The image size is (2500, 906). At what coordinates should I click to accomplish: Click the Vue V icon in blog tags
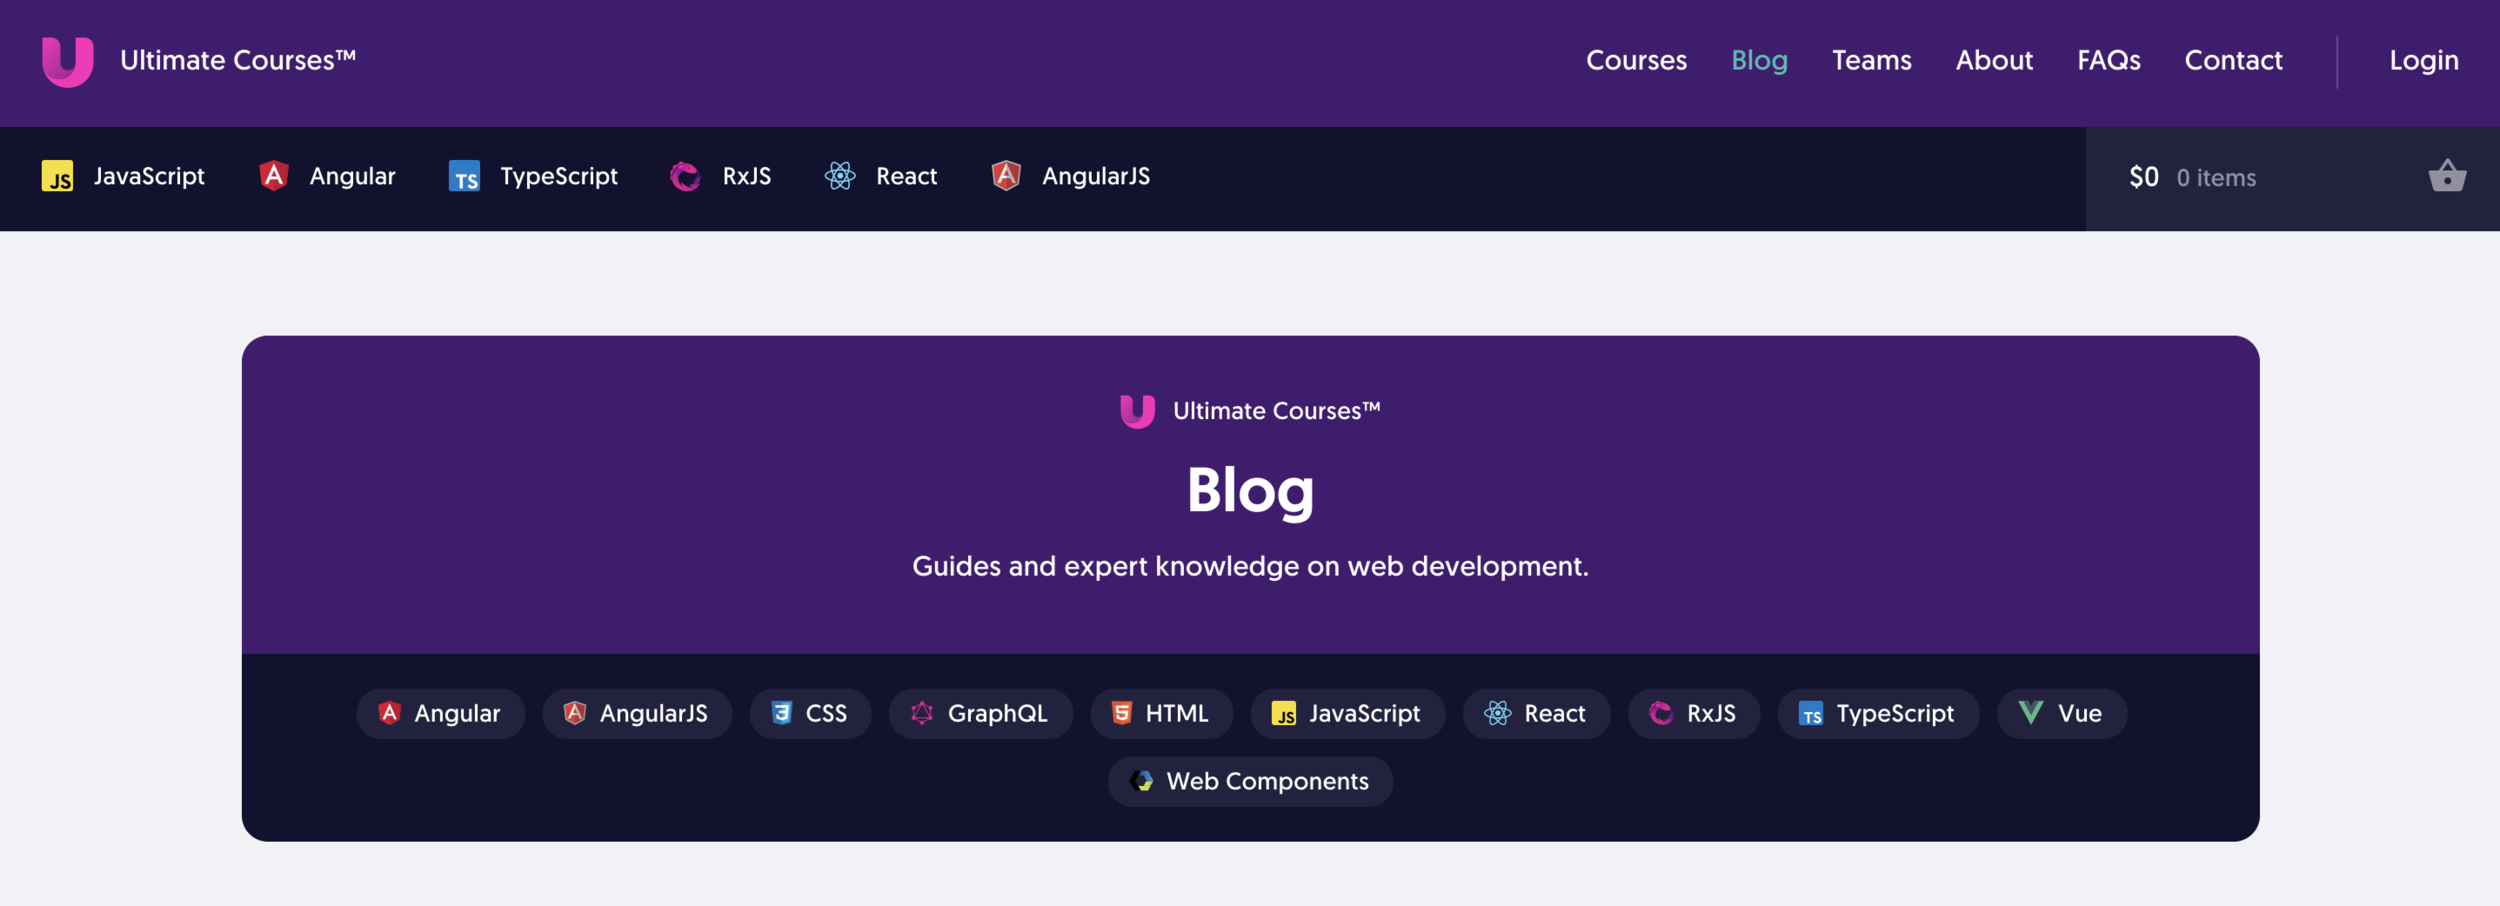pyautogui.click(x=2031, y=712)
